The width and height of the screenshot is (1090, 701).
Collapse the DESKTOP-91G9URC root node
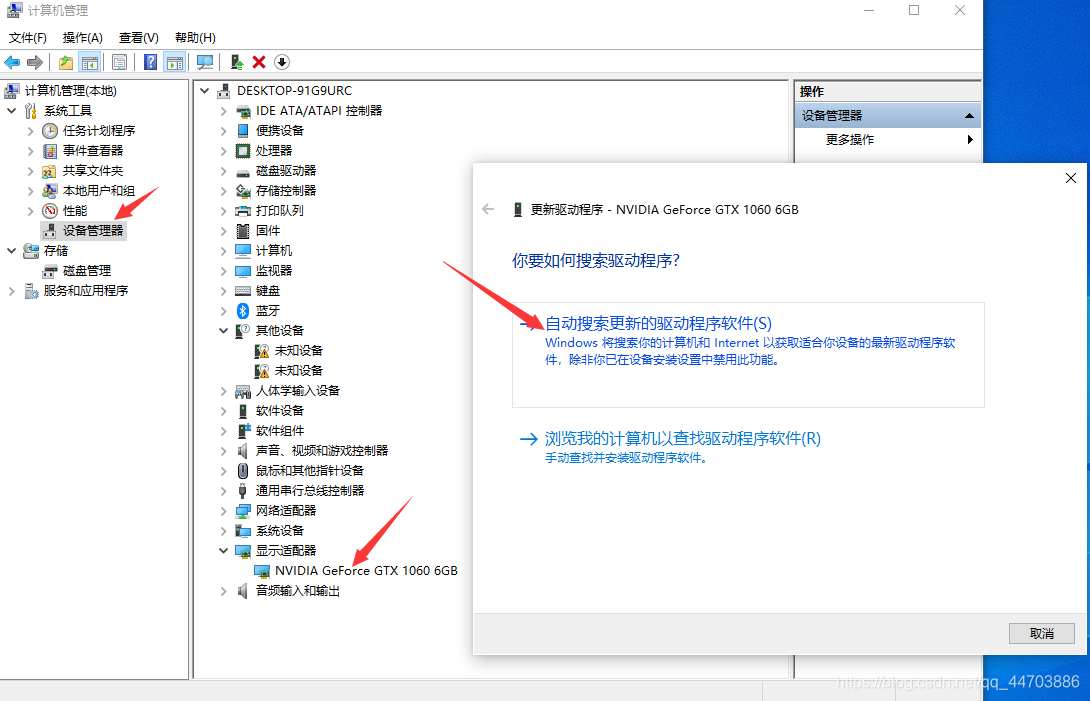(x=205, y=90)
